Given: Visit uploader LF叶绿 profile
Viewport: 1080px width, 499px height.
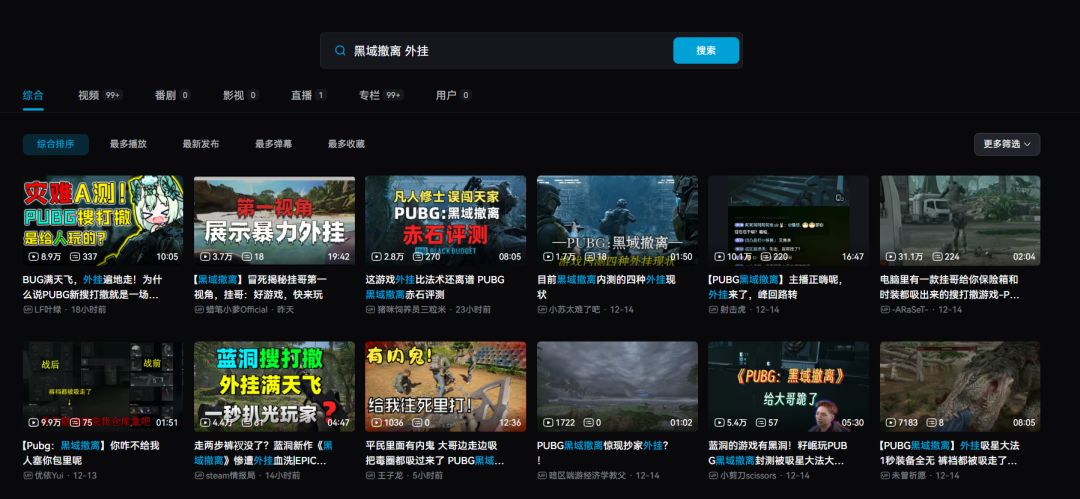Looking at the screenshot, I should (x=48, y=310).
